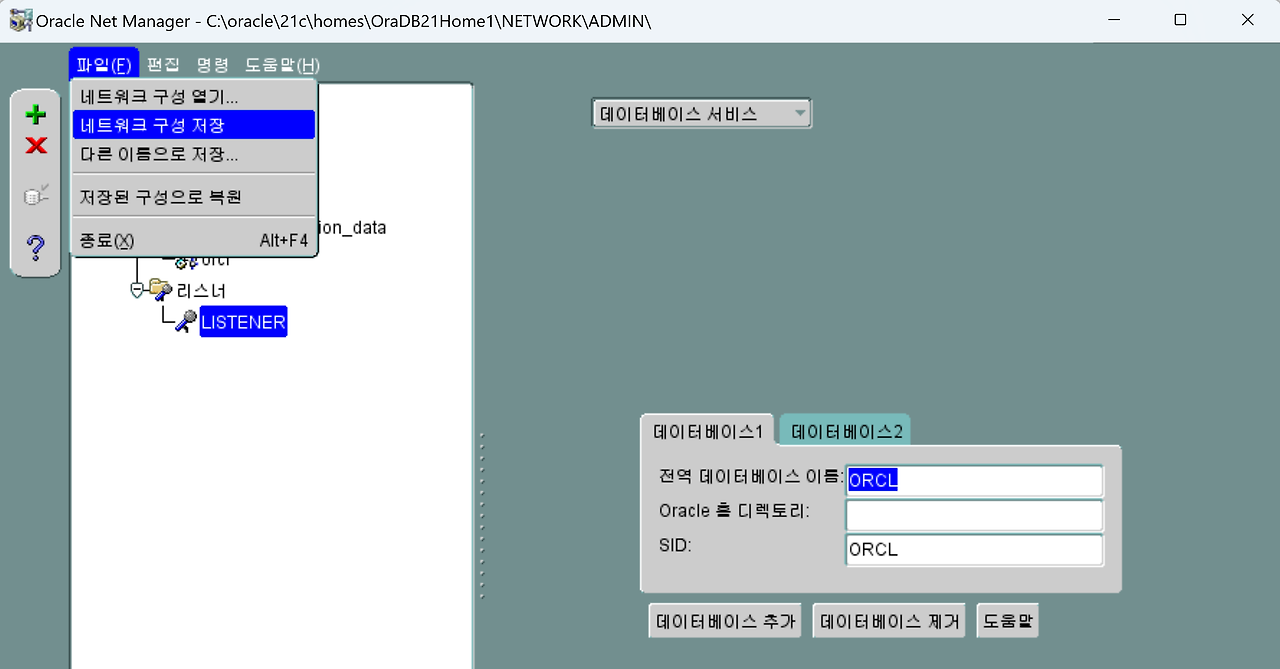Open the 데이터베이스 서비스 dropdown
This screenshot has height=669, width=1280.
tap(702, 114)
